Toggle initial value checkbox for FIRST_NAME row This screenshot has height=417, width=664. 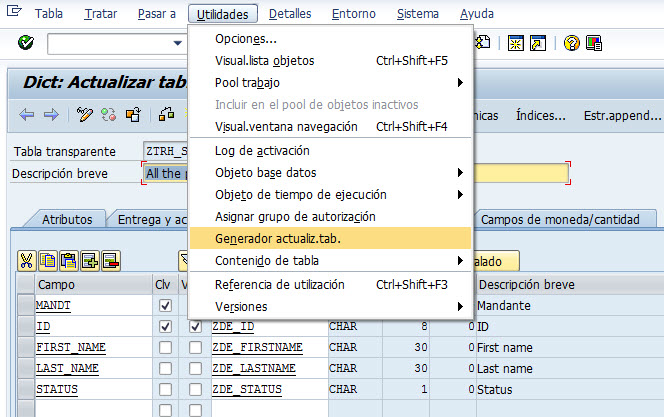click(195, 347)
